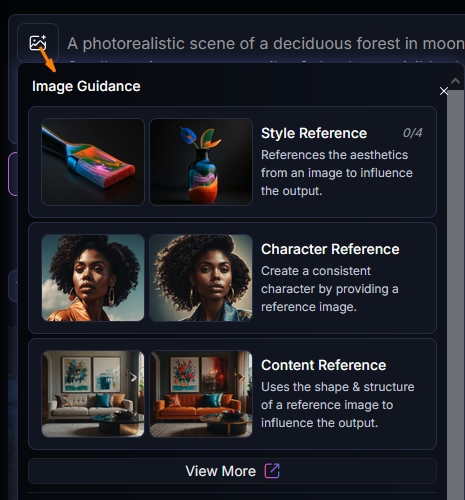Click the Style Reference description text
Image resolution: width=465 pixels, height=500 pixels.
(x=337, y=173)
